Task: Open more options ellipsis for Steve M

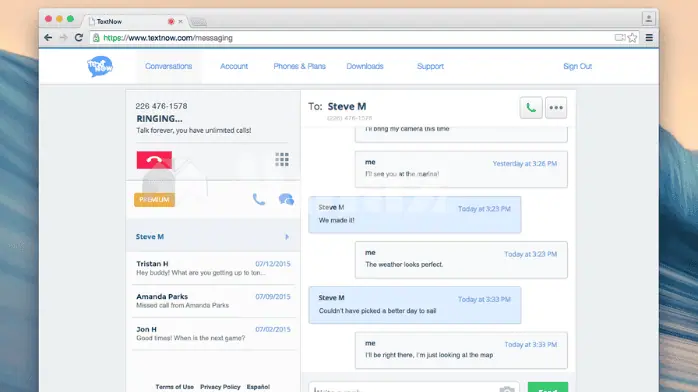Action: (x=556, y=108)
